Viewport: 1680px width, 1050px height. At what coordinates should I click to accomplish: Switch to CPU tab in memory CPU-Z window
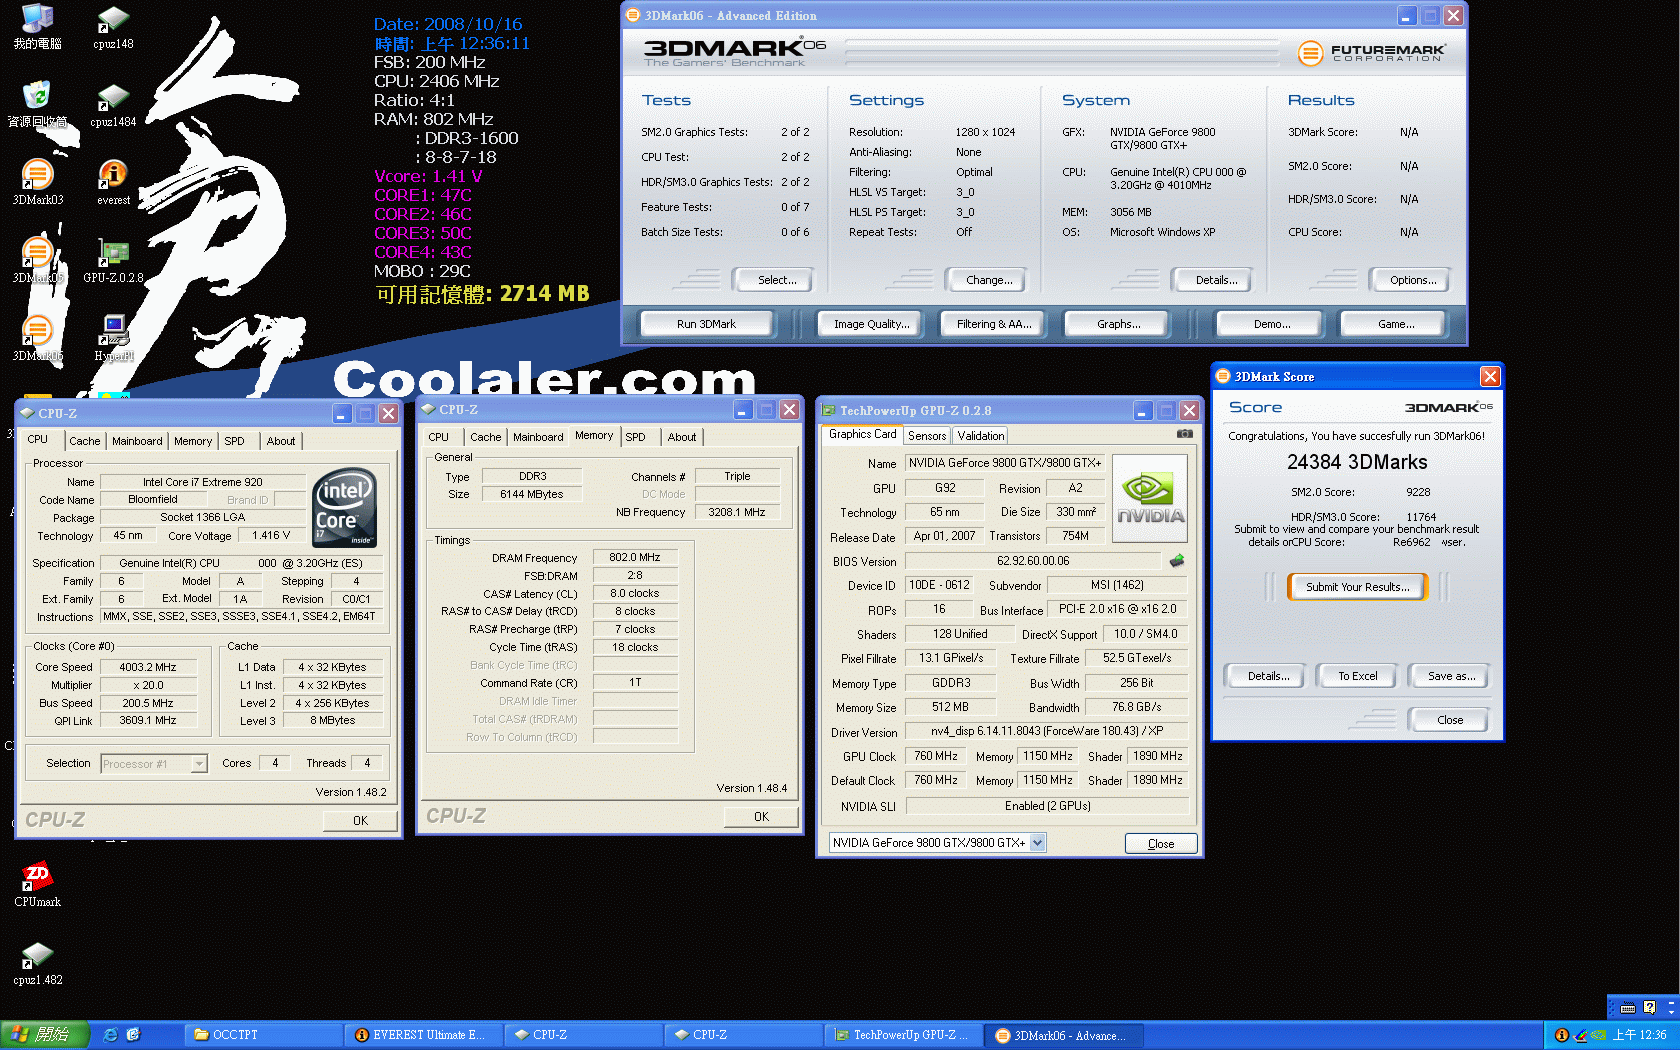click(x=439, y=437)
